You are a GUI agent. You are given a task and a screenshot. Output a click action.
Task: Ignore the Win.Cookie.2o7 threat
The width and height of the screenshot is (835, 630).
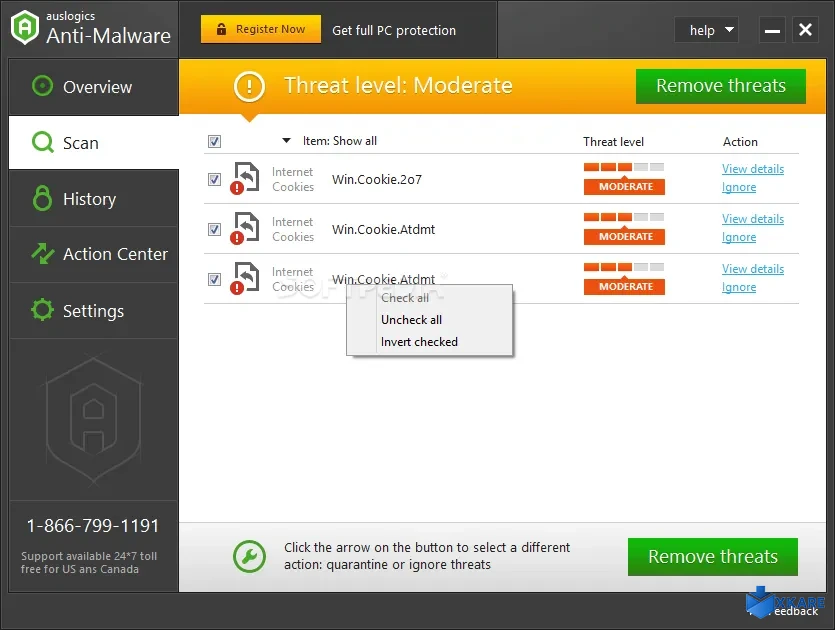coord(739,187)
